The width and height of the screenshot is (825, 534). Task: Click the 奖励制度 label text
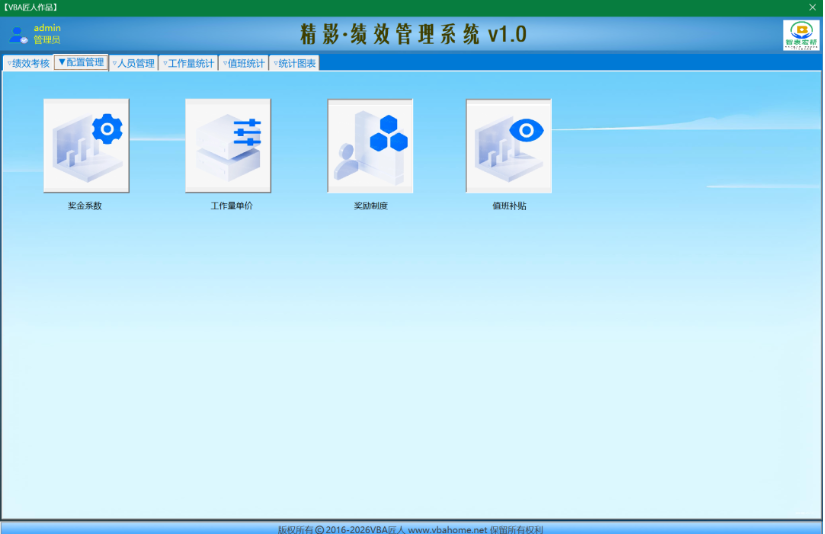[370, 206]
